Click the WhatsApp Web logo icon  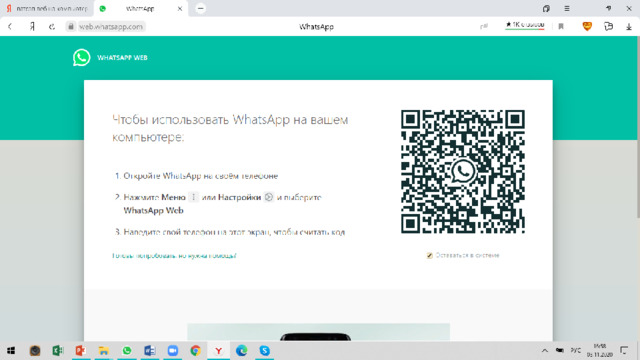(x=82, y=58)
